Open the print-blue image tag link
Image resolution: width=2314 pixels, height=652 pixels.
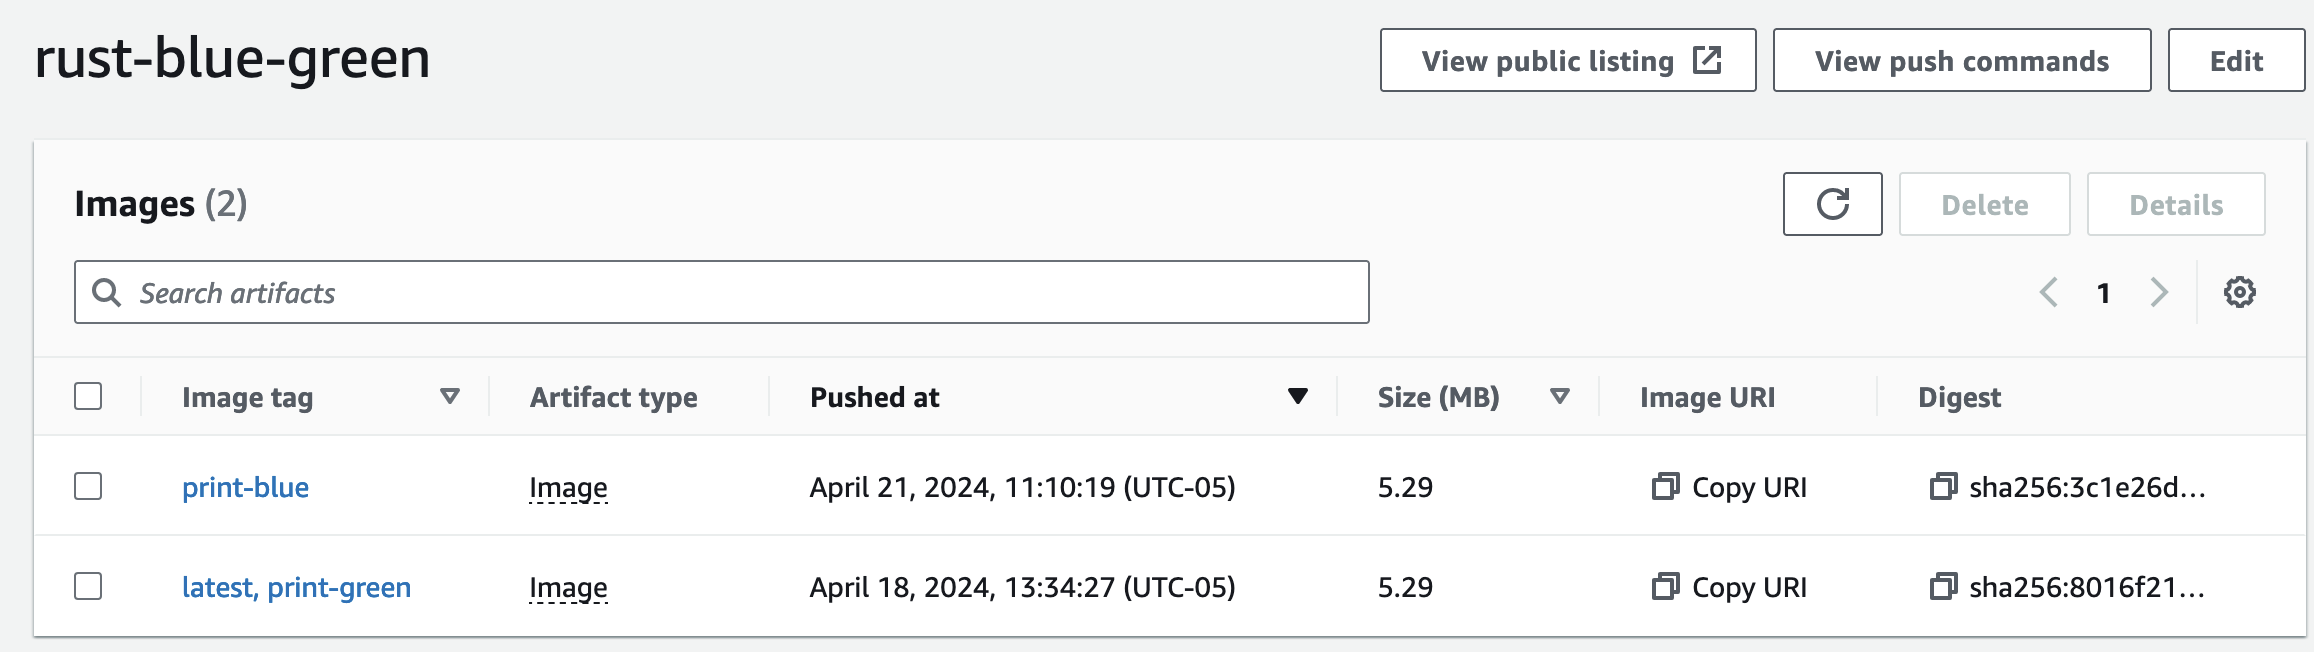coord(245,487)
